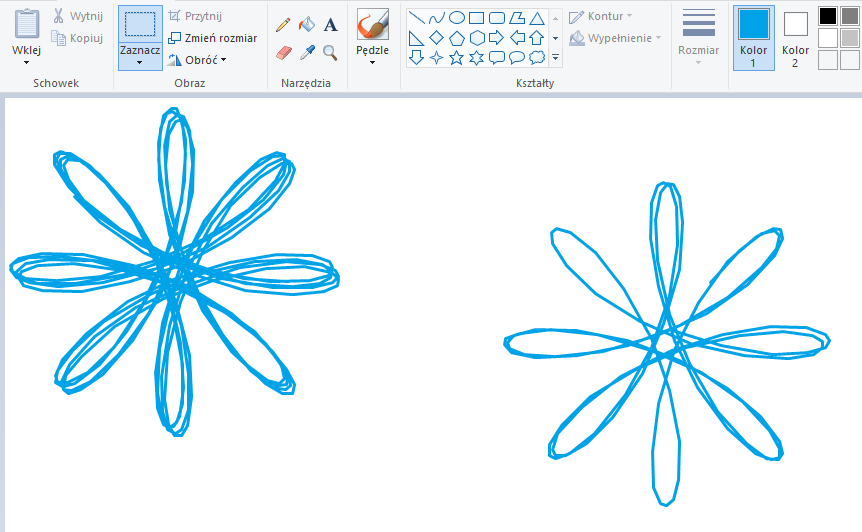Image resolution: width=862 pixels, height=532 pixels.
Task: Choose the five-point star shape
Action: 457,57
